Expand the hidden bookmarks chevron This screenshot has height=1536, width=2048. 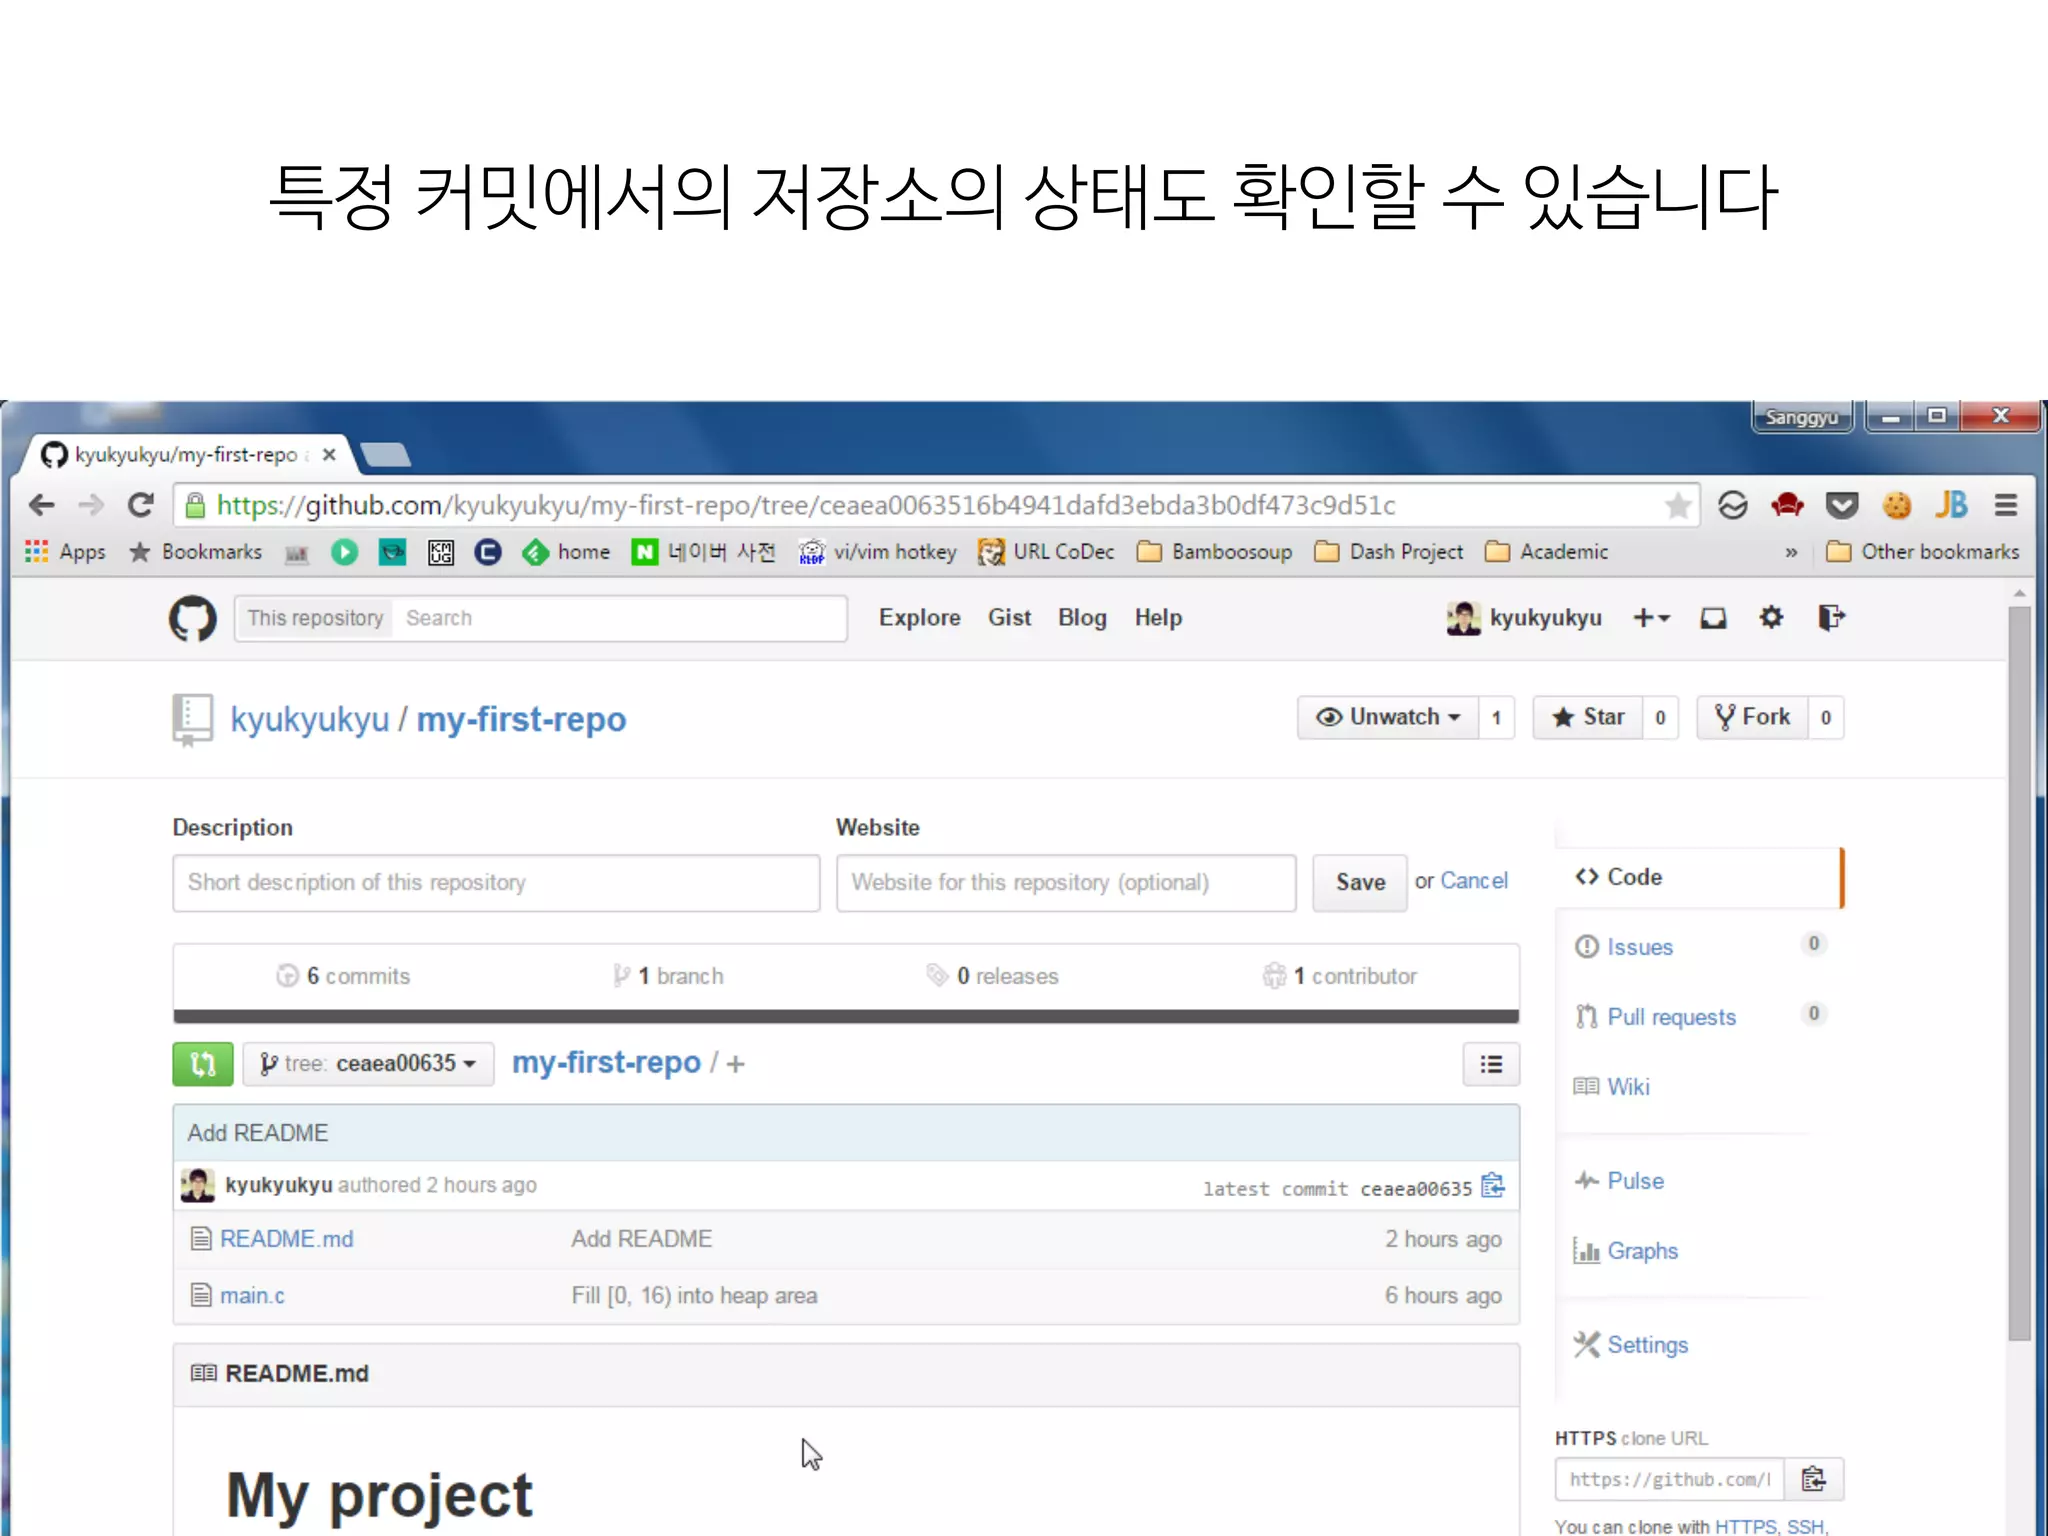coord(1791,552)
